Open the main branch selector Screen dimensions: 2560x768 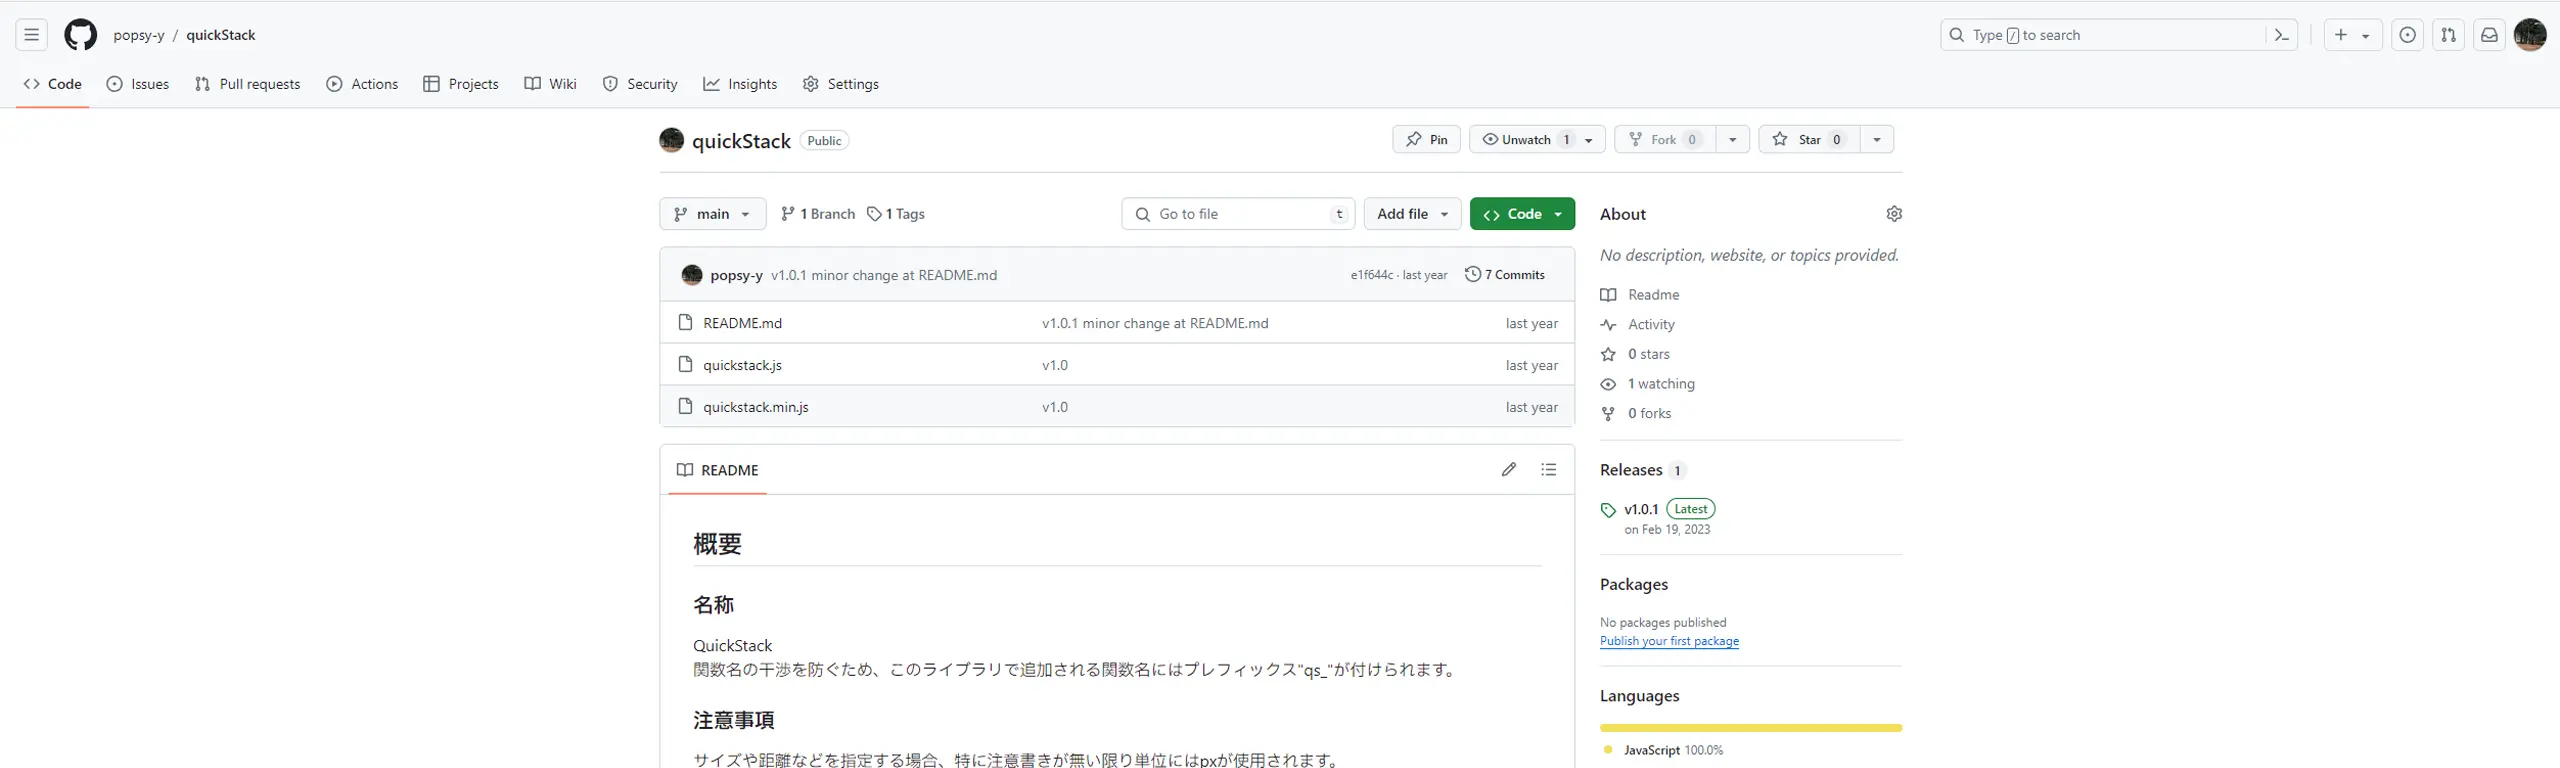click(x=713, y=214)
